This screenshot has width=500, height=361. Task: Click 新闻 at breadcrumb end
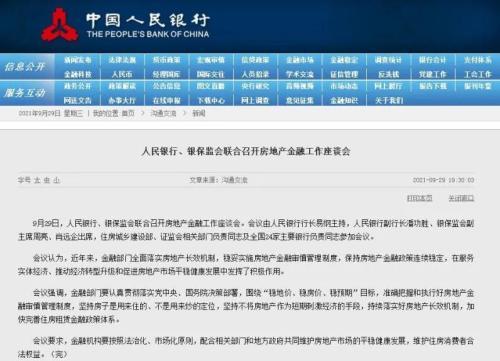click(199, 113)
